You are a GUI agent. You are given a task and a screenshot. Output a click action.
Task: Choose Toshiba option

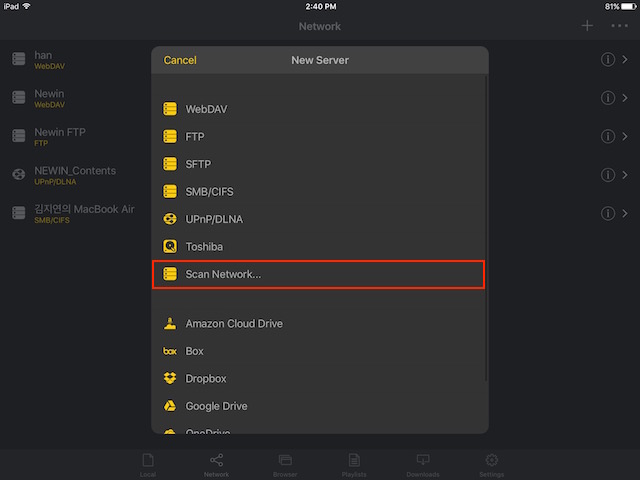[318, 247]
